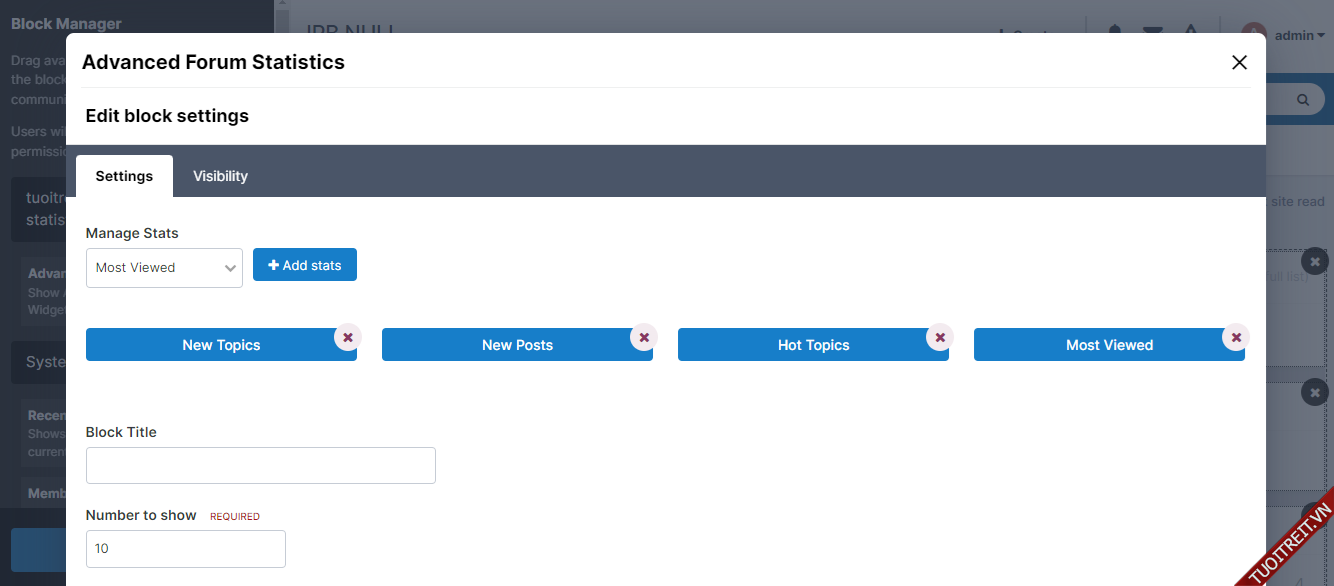Close the Advanced Forum Statistics dialog
Viewport: 1334px width, 586px height.
tap(1239, 62)
